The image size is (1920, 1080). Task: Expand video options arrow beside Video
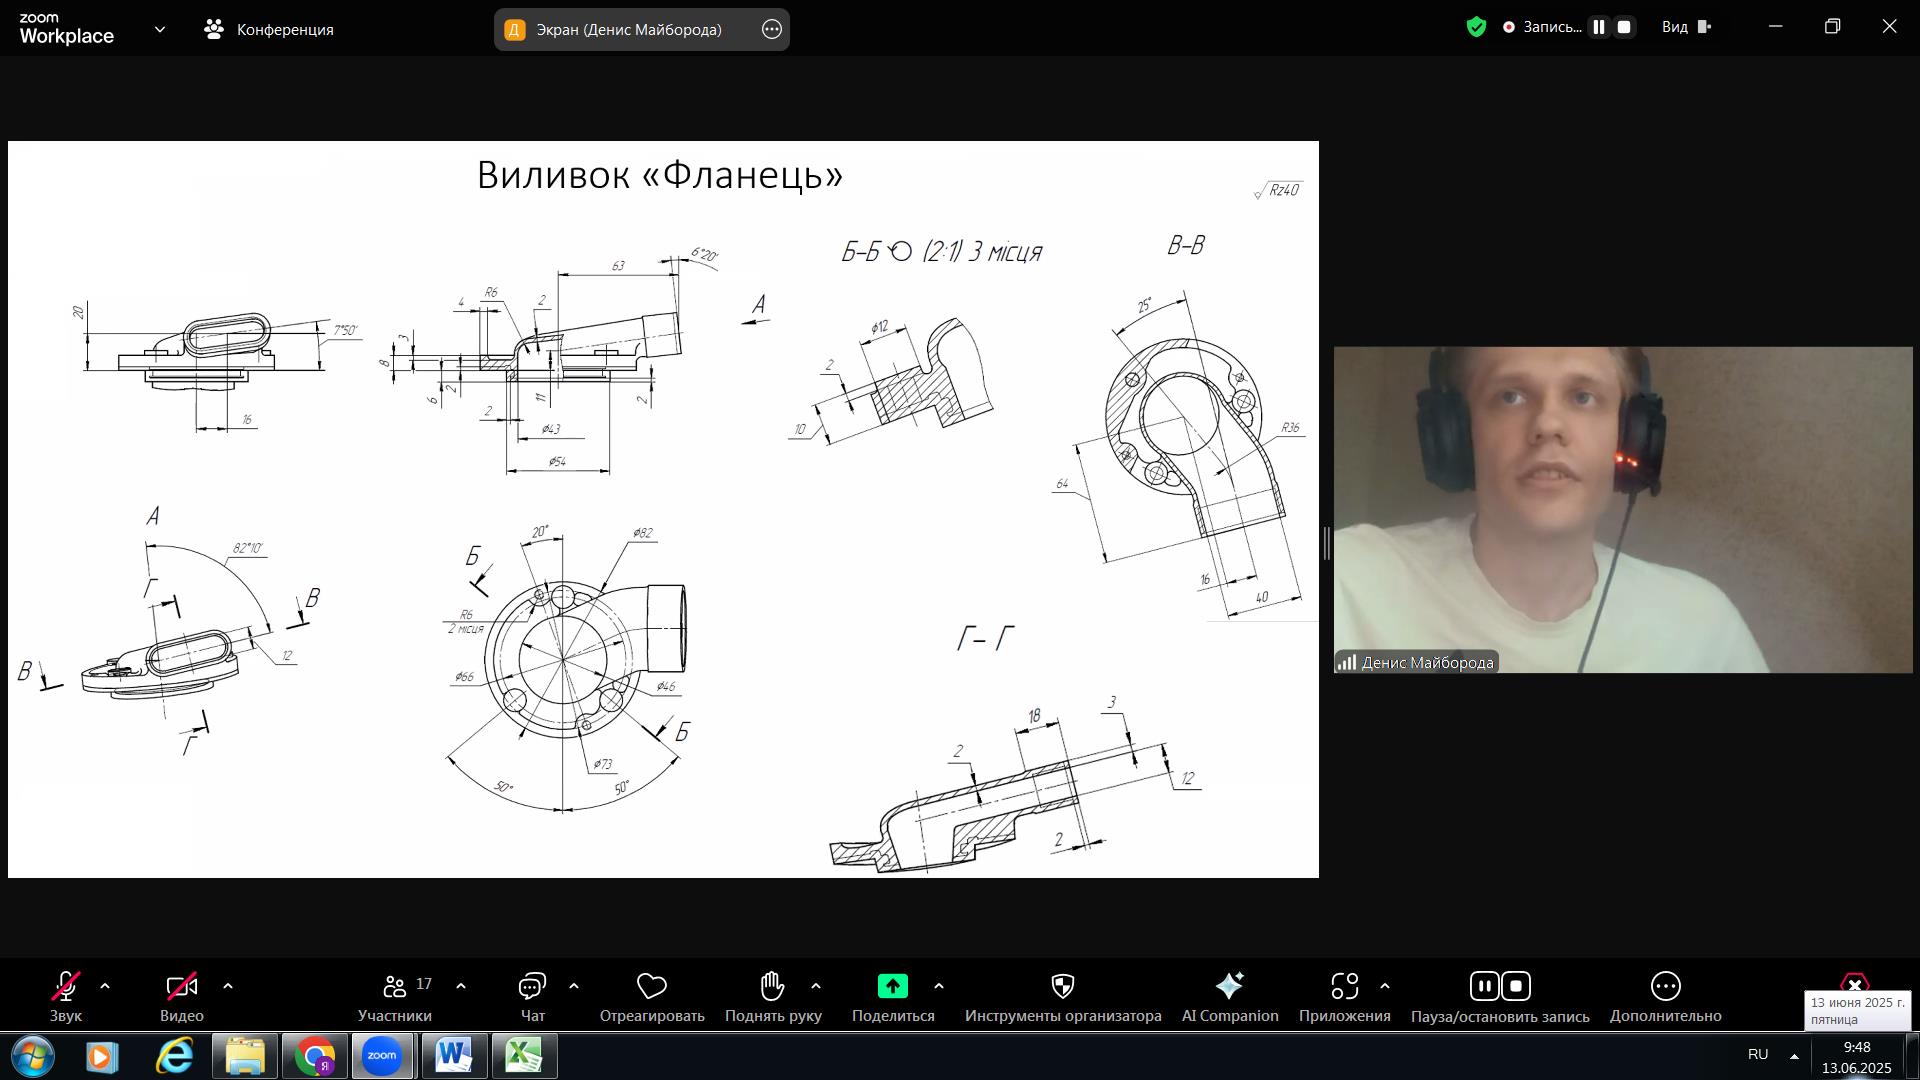point(228,987)
